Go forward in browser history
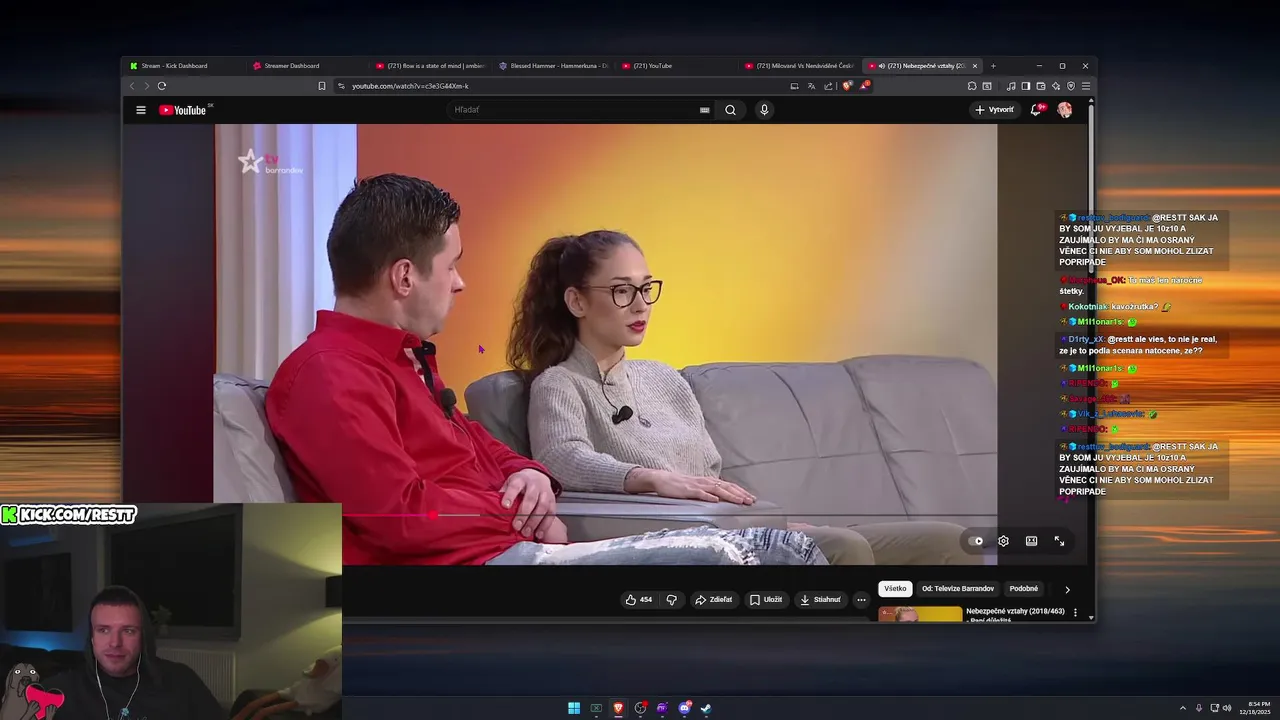The height and width of the screenshot is (720, 1280). pyautogui.click(x=146, y=86)
